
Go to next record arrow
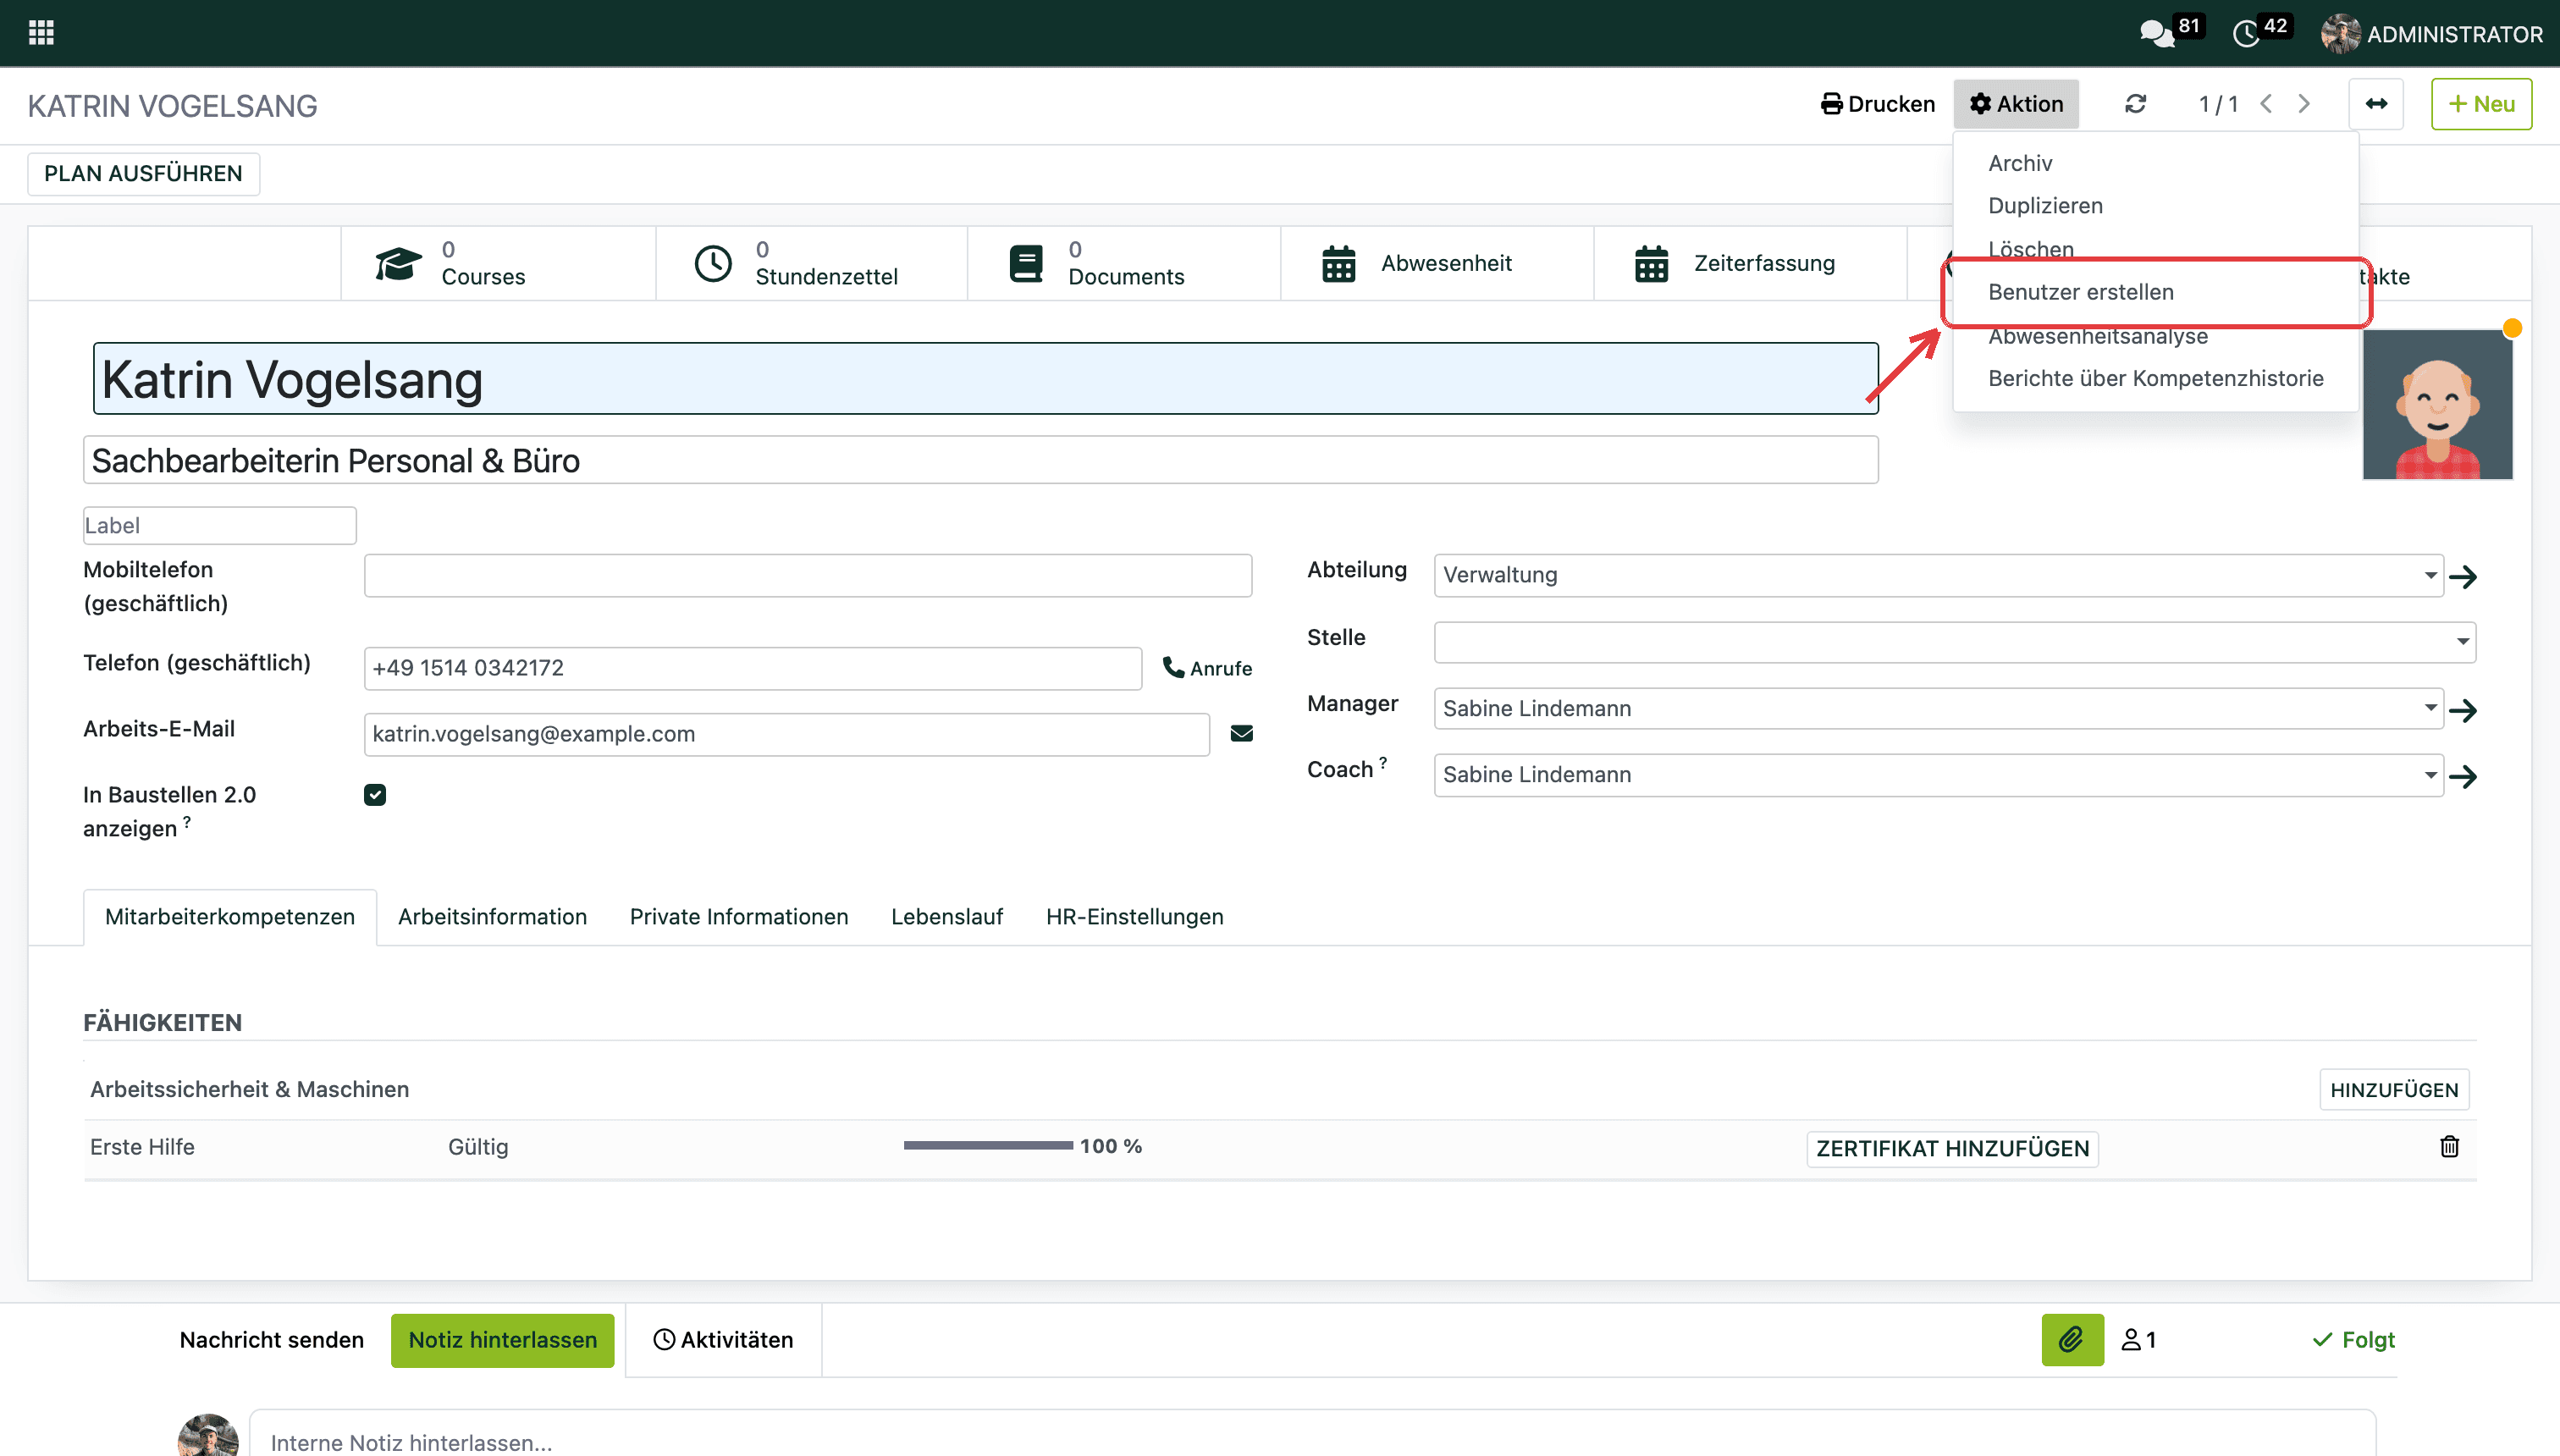2304,104
